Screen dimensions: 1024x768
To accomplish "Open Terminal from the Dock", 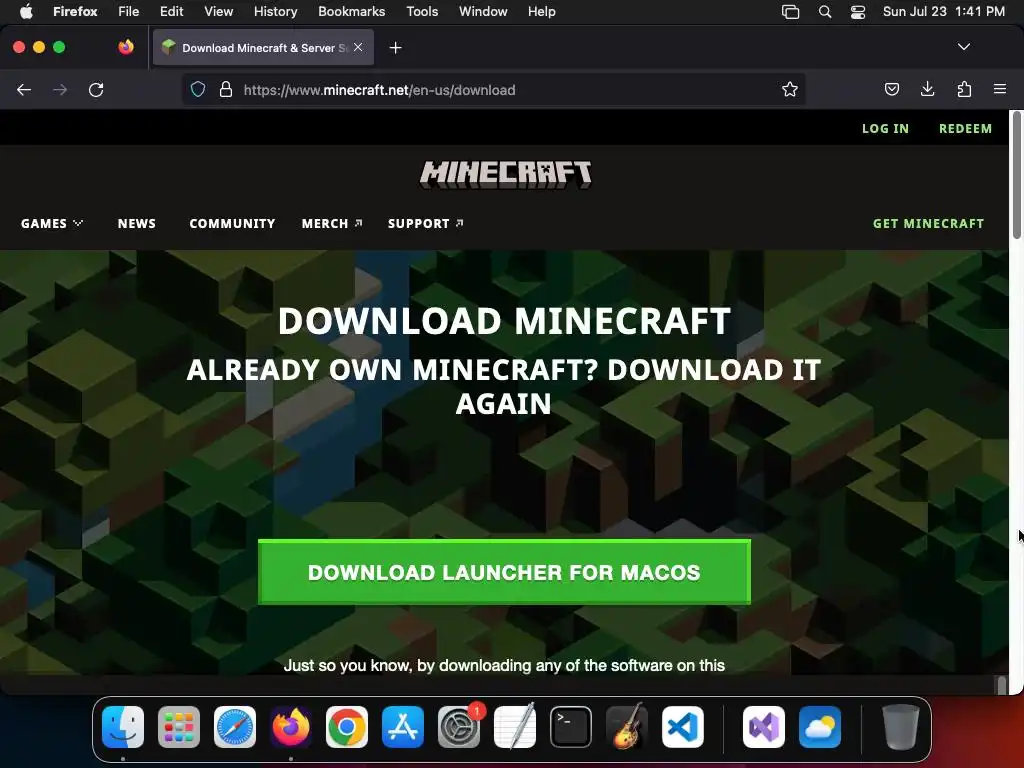I will click(571, 727).
